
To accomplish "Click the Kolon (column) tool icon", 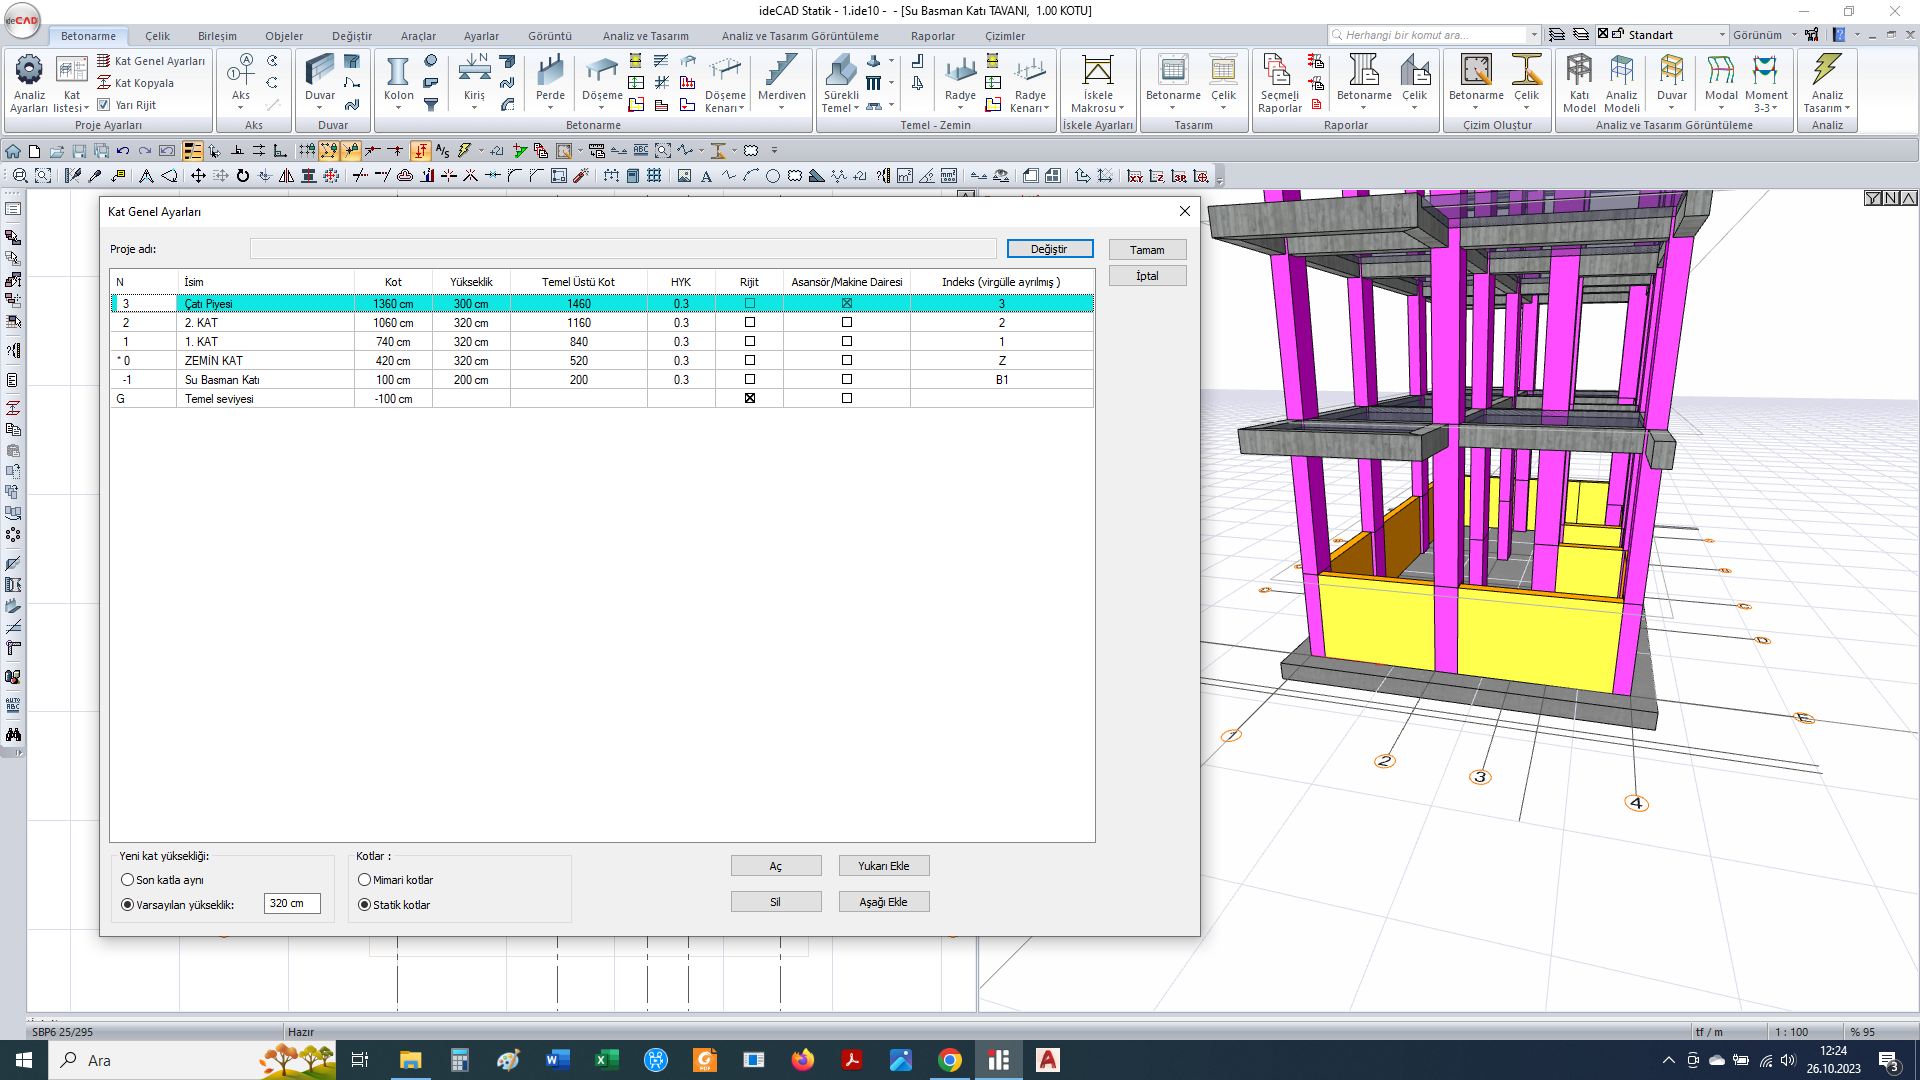I will coord(398,72).
